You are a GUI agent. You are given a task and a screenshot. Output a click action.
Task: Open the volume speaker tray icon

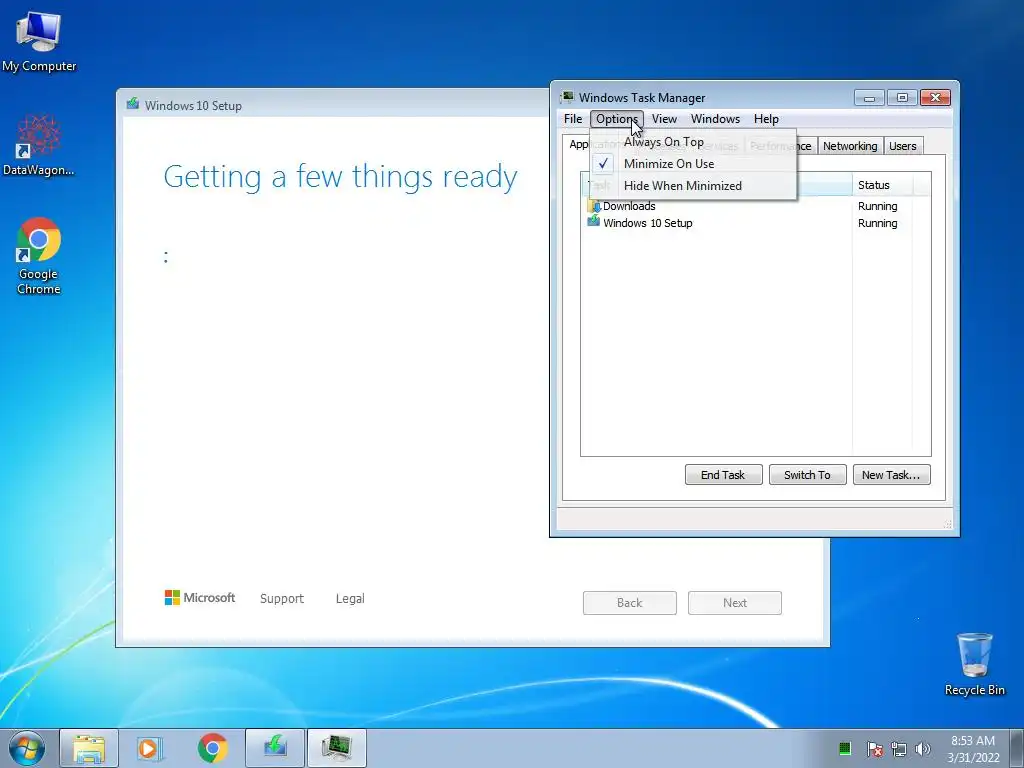(923, 748)
